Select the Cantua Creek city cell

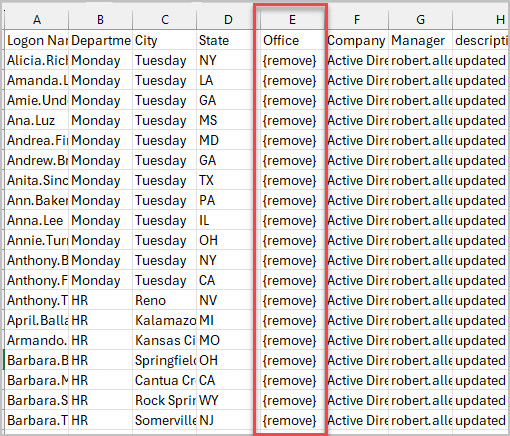(x=165, y=380)
